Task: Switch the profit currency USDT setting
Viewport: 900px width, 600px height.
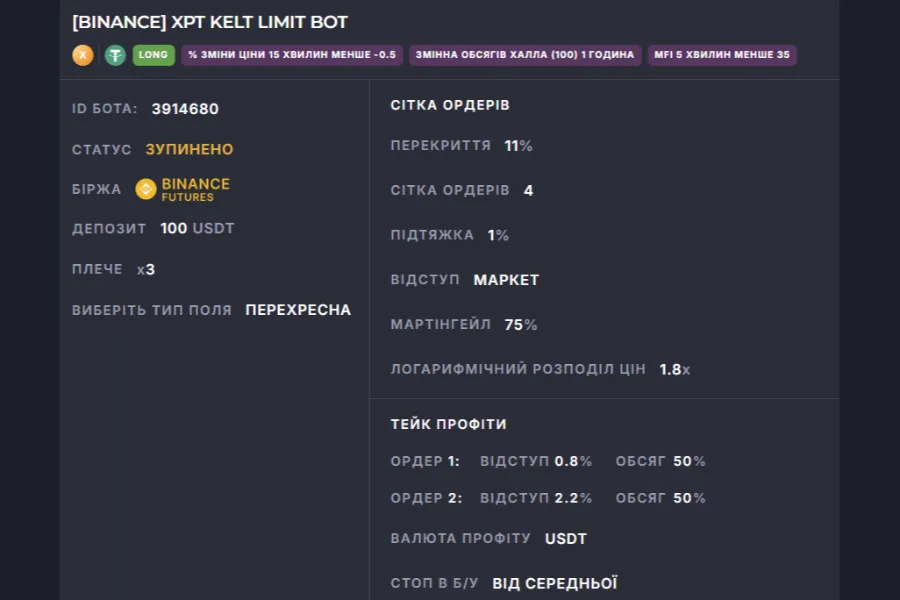Action: tap(566, 538)
